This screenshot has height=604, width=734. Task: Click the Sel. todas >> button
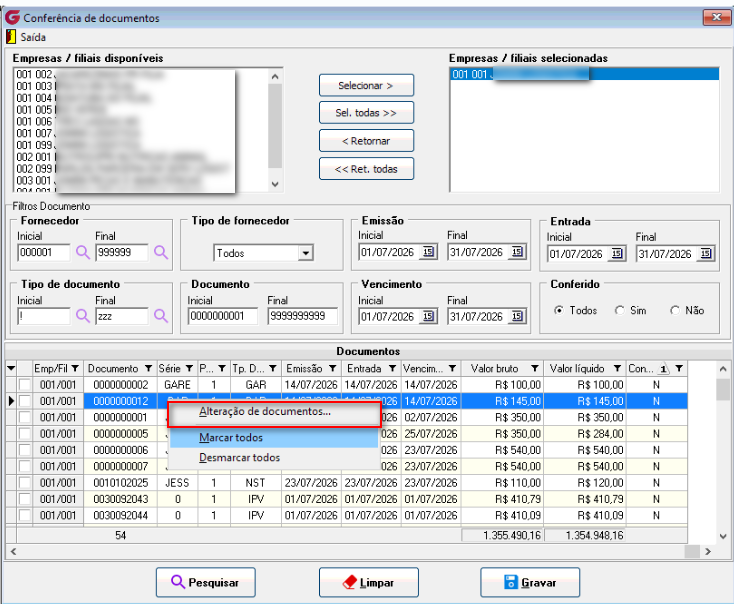(x=366, y=113)
